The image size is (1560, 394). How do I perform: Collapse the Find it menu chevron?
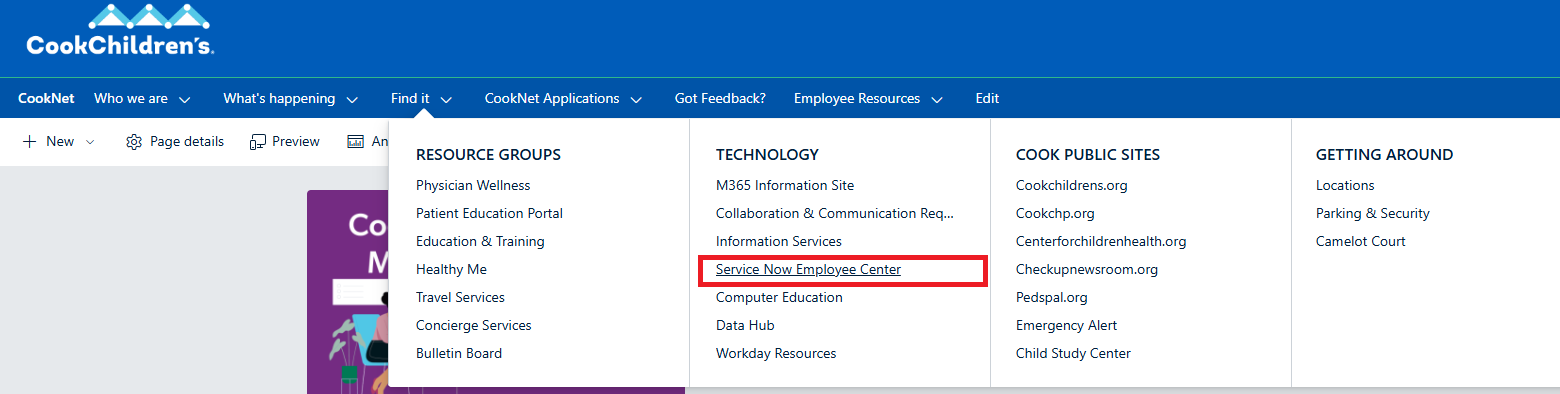click(446, 99)
